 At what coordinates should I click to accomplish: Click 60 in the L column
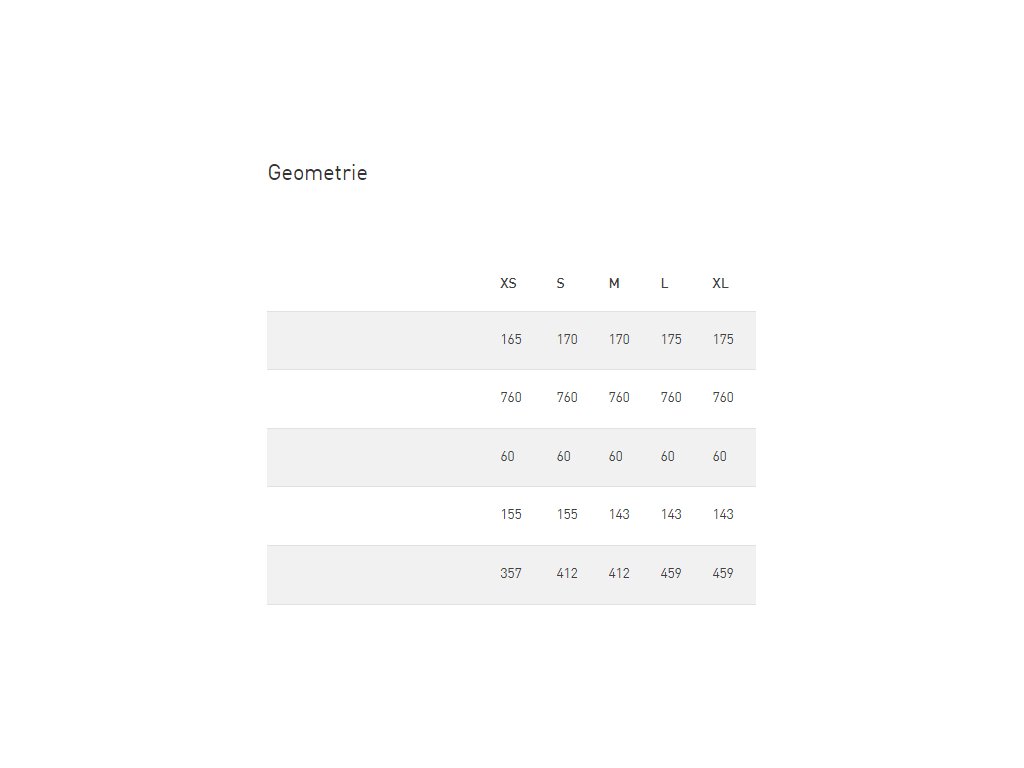(667, 457)
